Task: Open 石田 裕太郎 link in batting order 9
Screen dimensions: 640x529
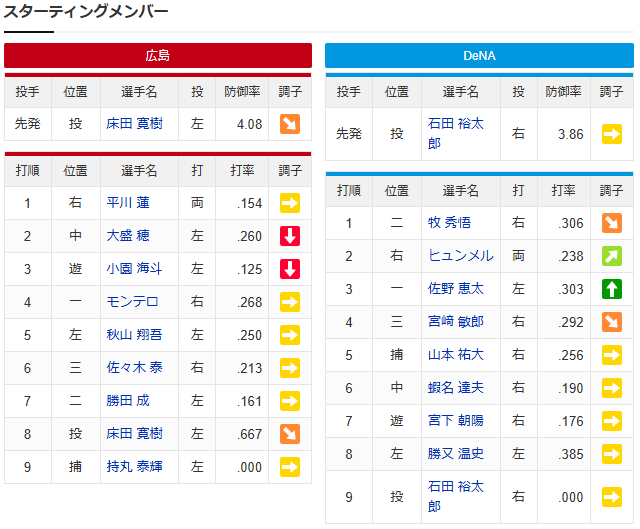Action: (x=456, y=497)
